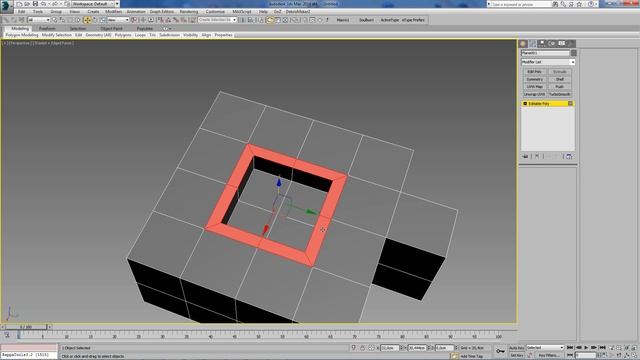The width and height of the screenshot is (640, 360).
Task: Open the Create Selection Set dropdown
Action: click(217, 20)
